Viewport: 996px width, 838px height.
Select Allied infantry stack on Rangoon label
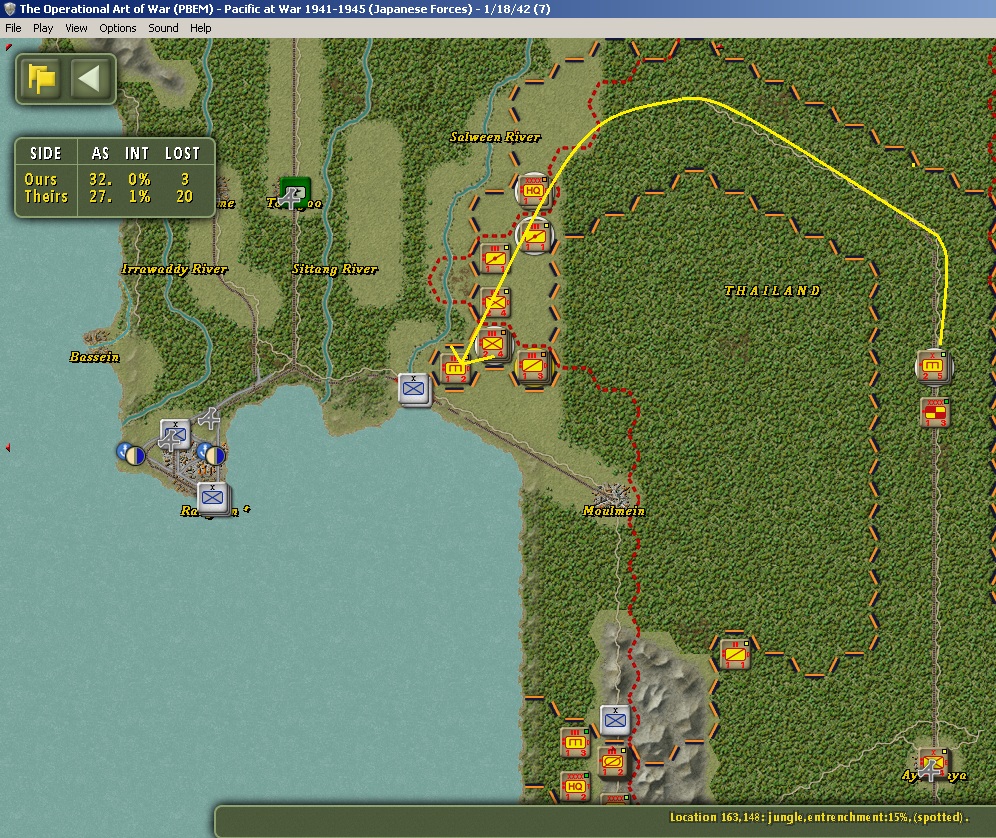[213, 498]
